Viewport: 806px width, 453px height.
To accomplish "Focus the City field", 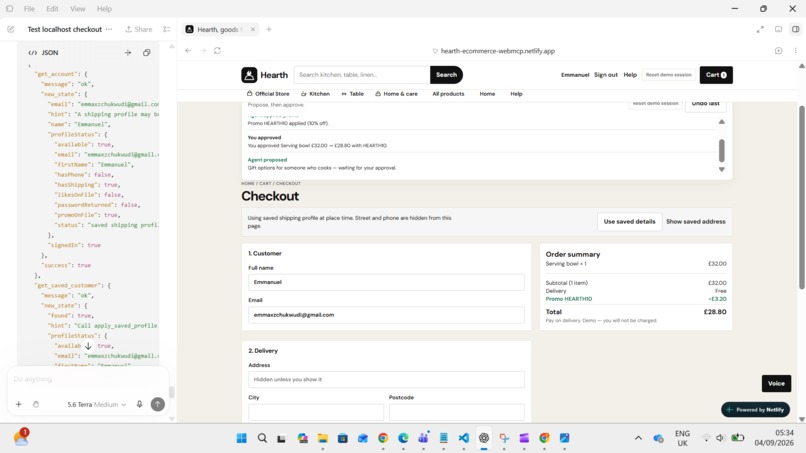I will (x=316, y=412).
